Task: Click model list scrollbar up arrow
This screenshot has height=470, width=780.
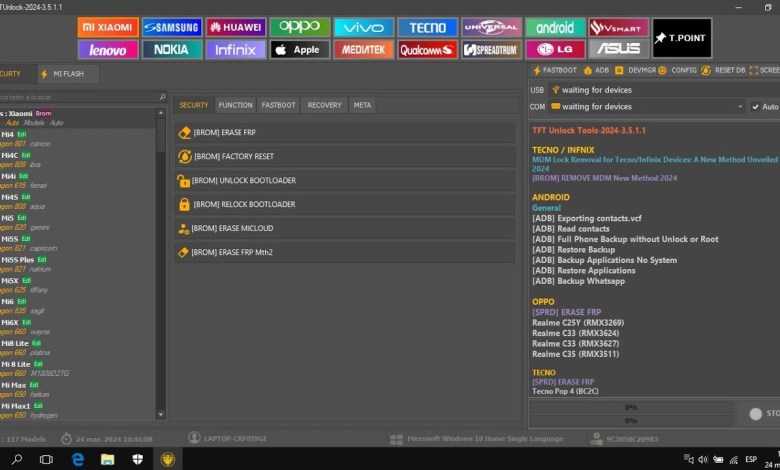Action: 161,113
